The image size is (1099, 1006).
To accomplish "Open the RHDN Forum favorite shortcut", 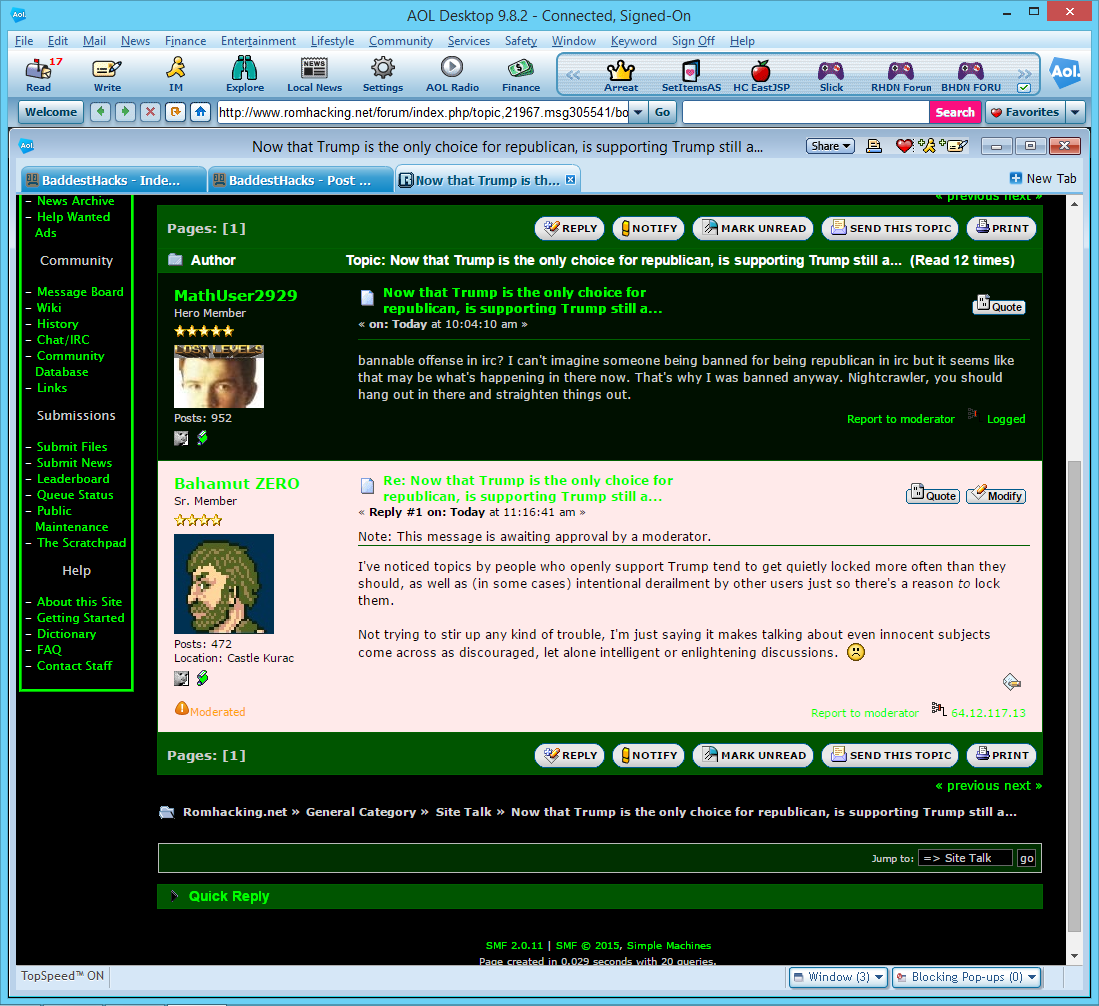I will point(901,75).
